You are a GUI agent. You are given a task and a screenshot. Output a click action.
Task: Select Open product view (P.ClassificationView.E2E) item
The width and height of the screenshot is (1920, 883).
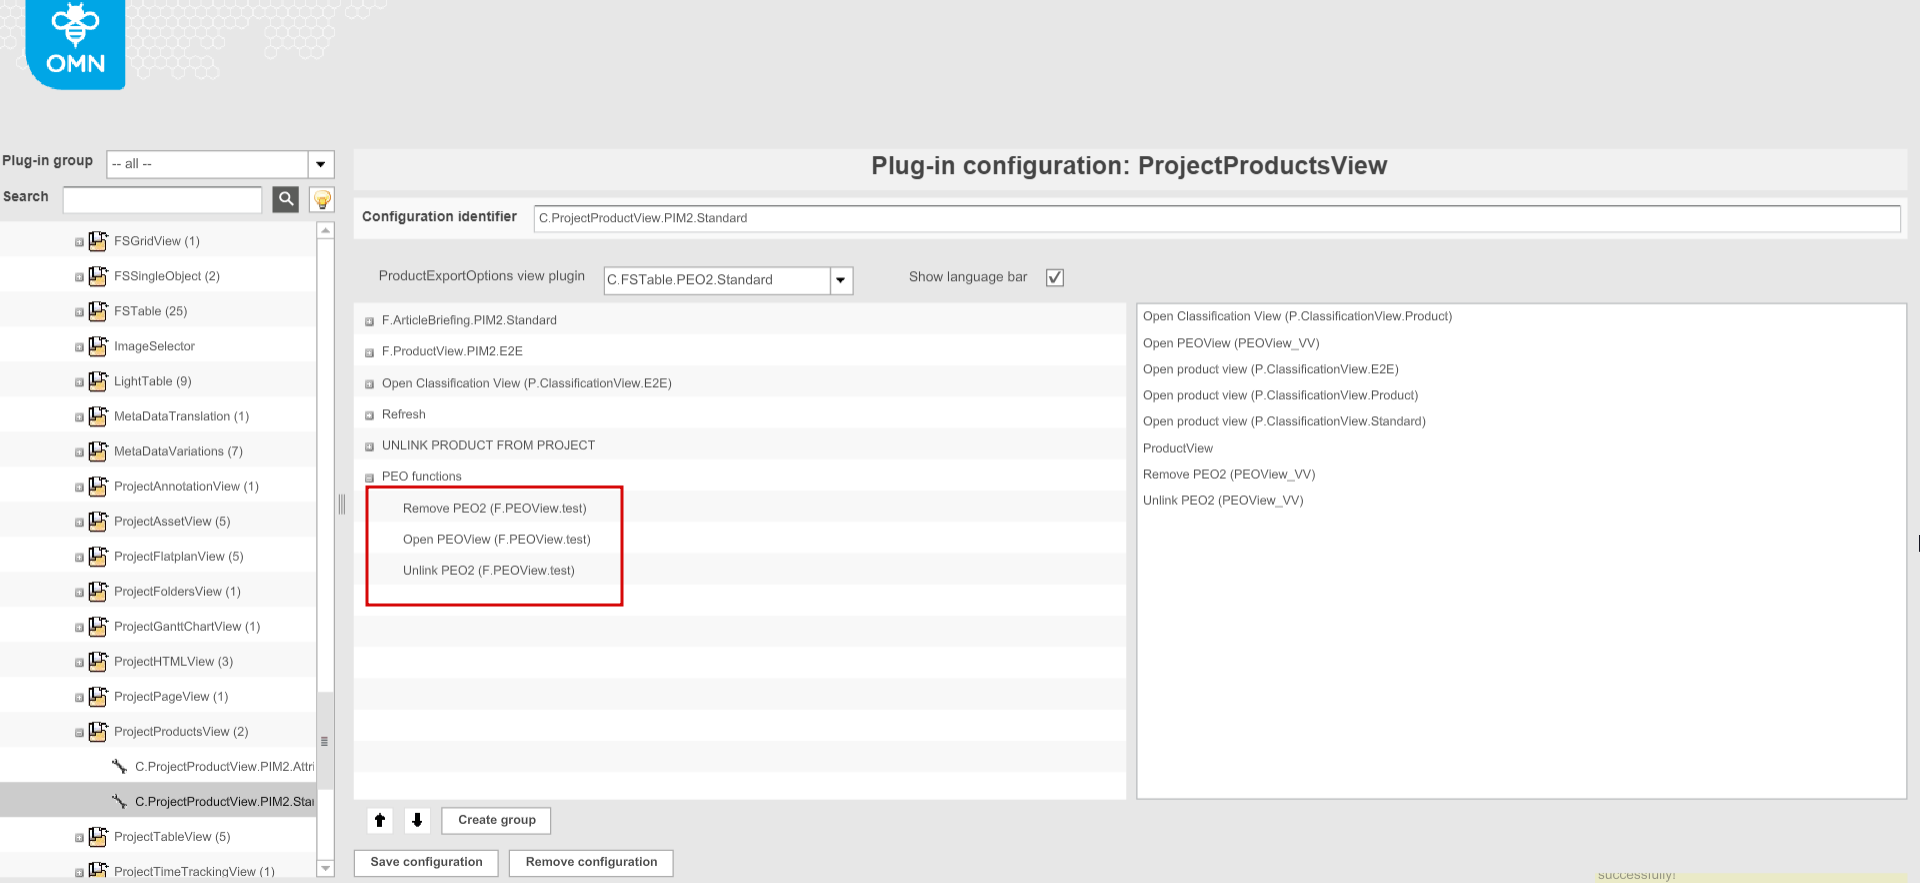1270,369
